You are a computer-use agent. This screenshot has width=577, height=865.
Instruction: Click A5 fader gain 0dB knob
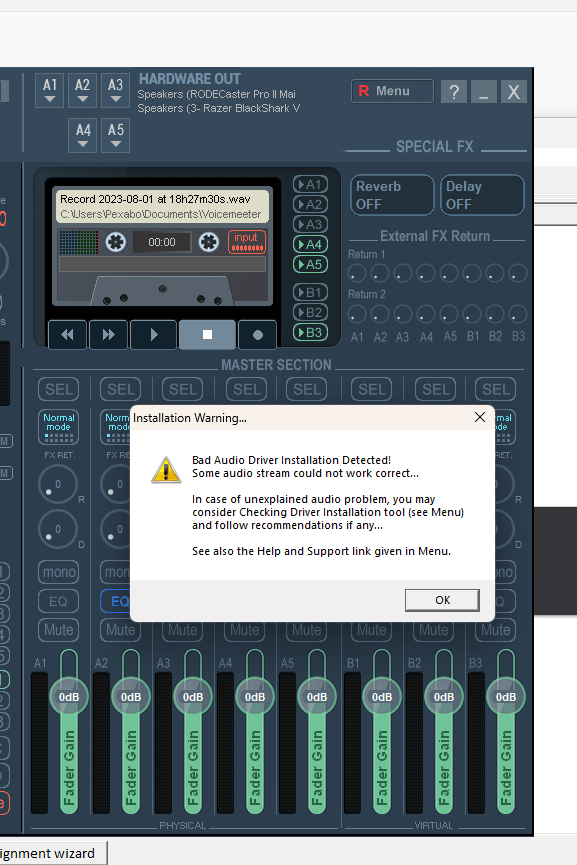(317, 697)
